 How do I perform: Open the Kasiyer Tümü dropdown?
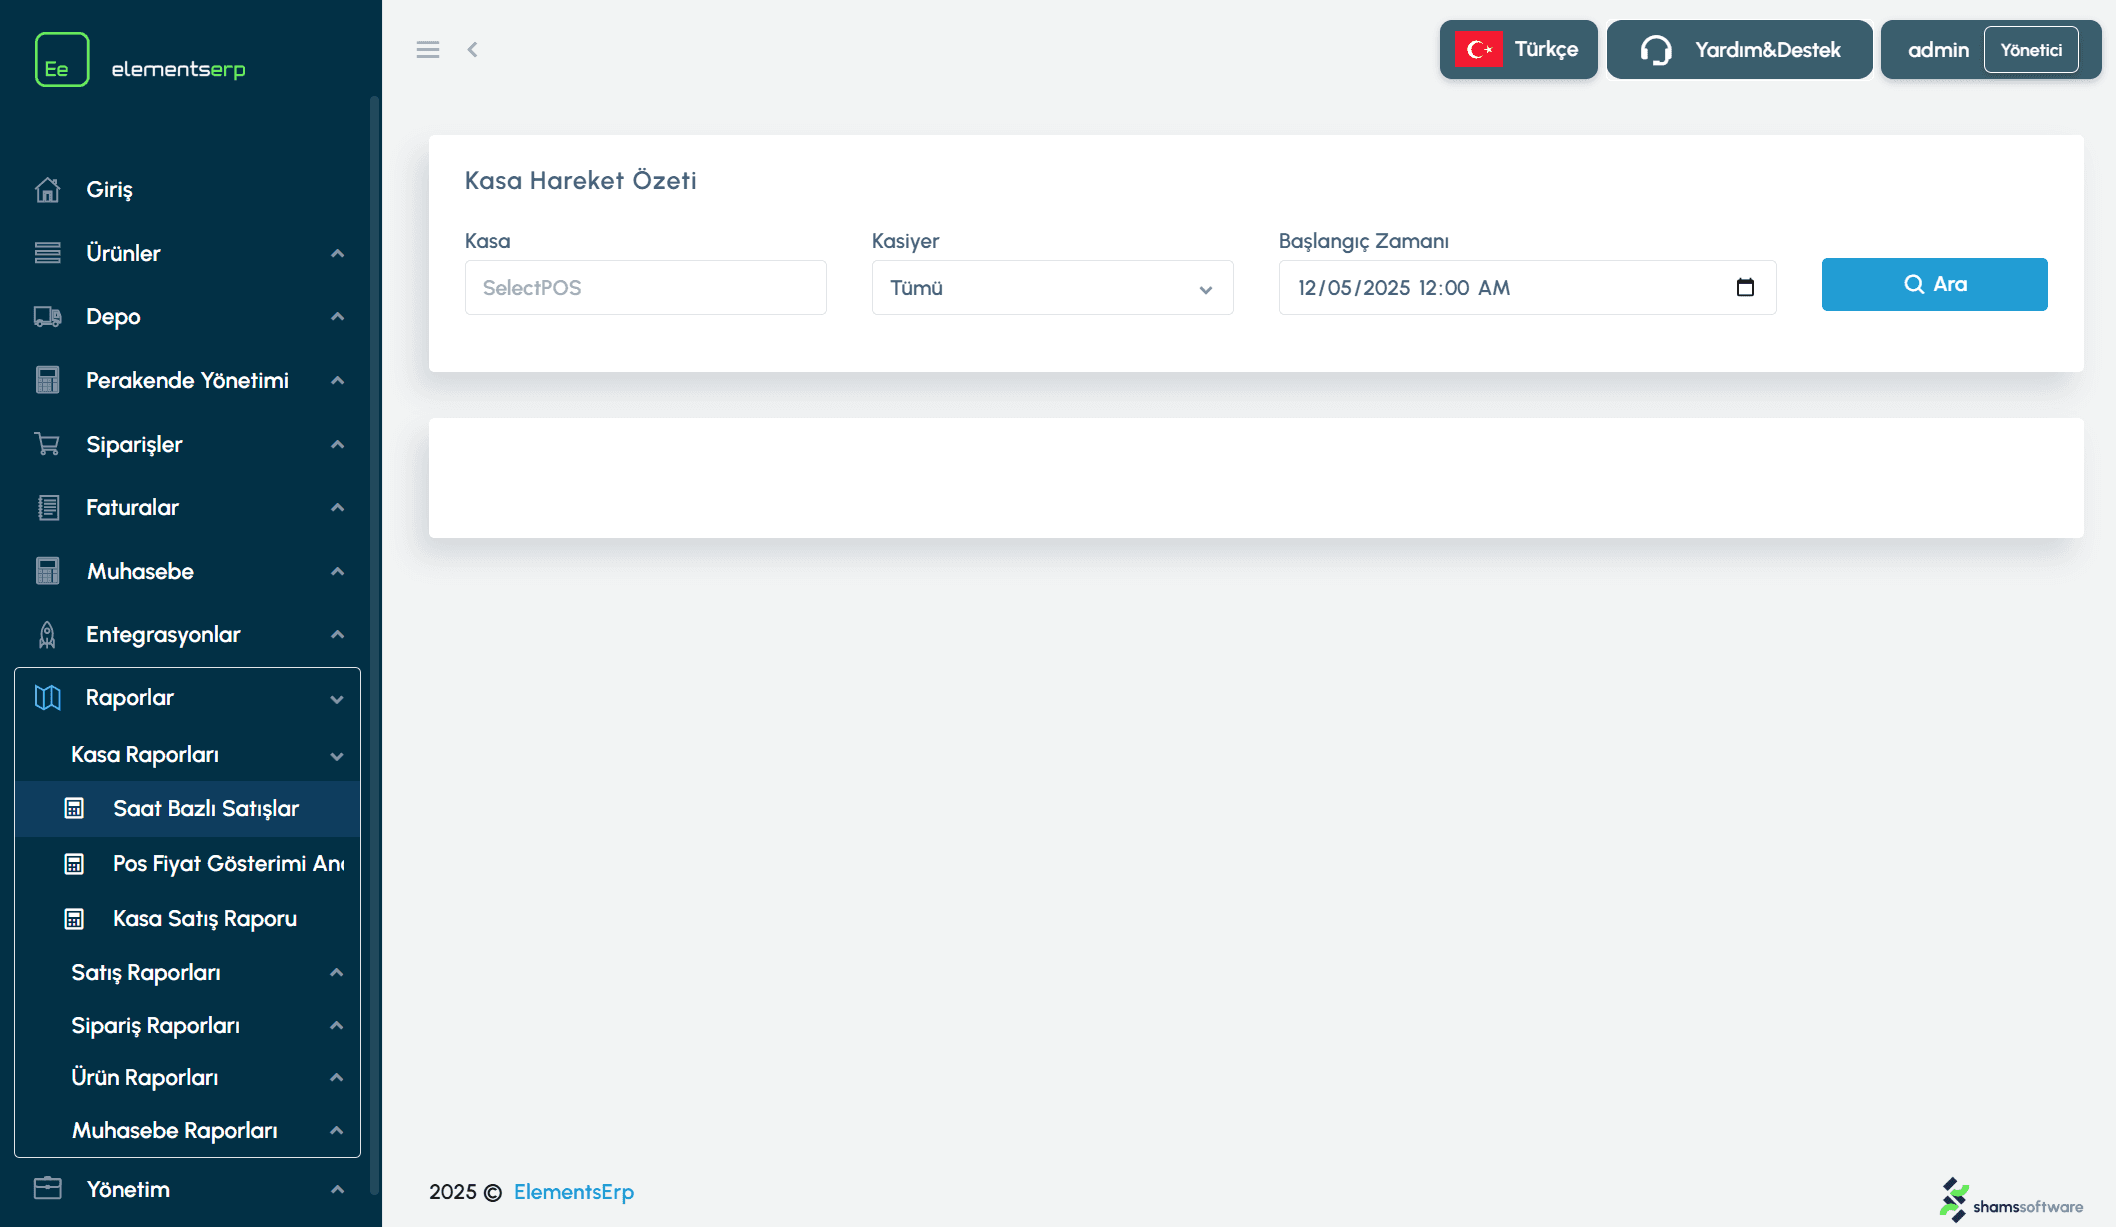coord(1052,288)
